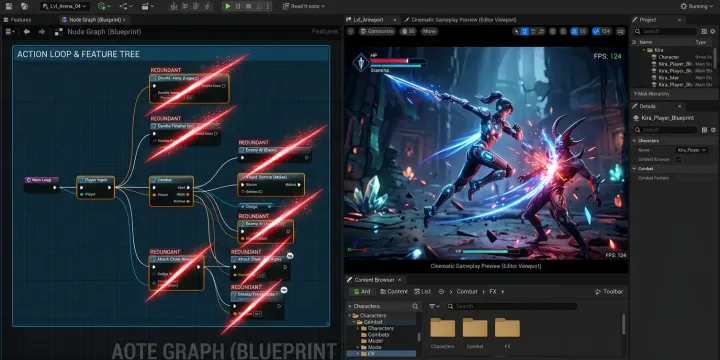720x360 pixels.
Task: Click the surface snapping icon in viewport toolbar
Action: point(562,31)
